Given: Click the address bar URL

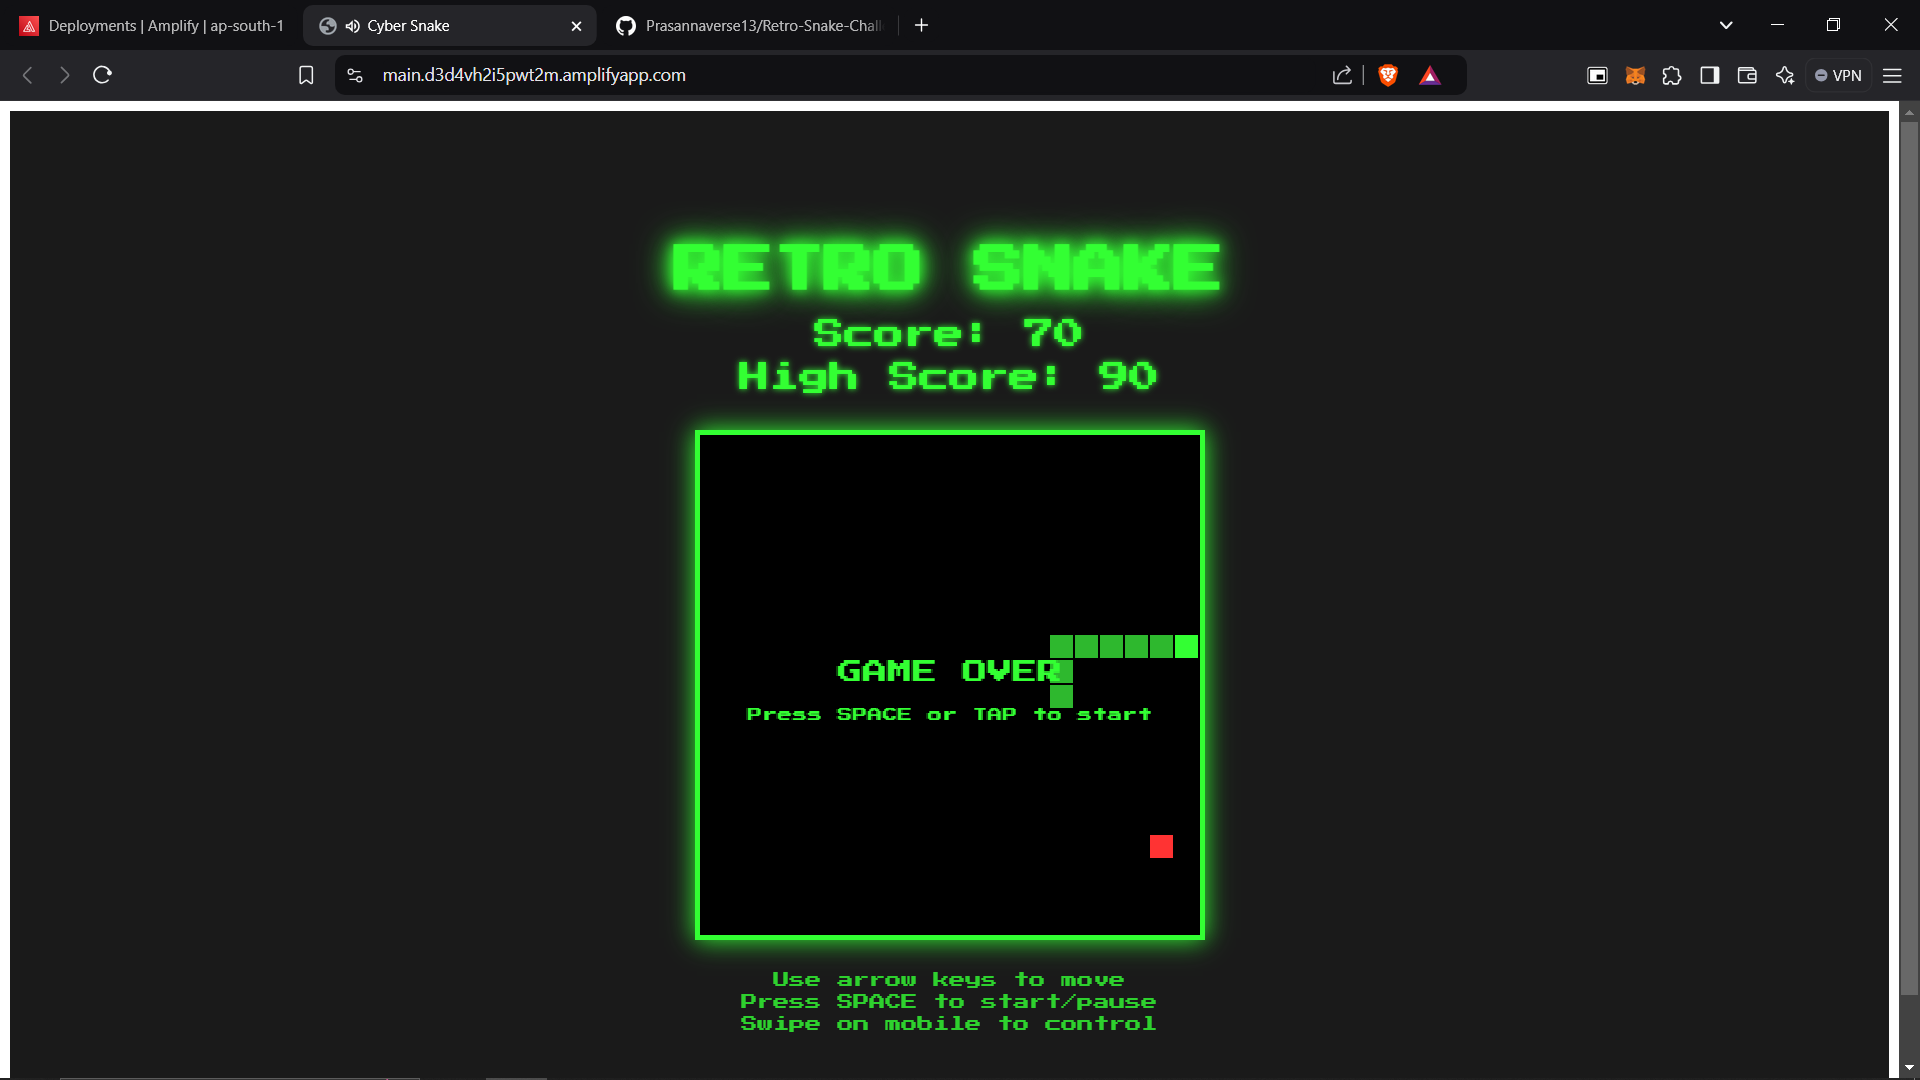Looking at the screenshot, I should tap(534, 75).
